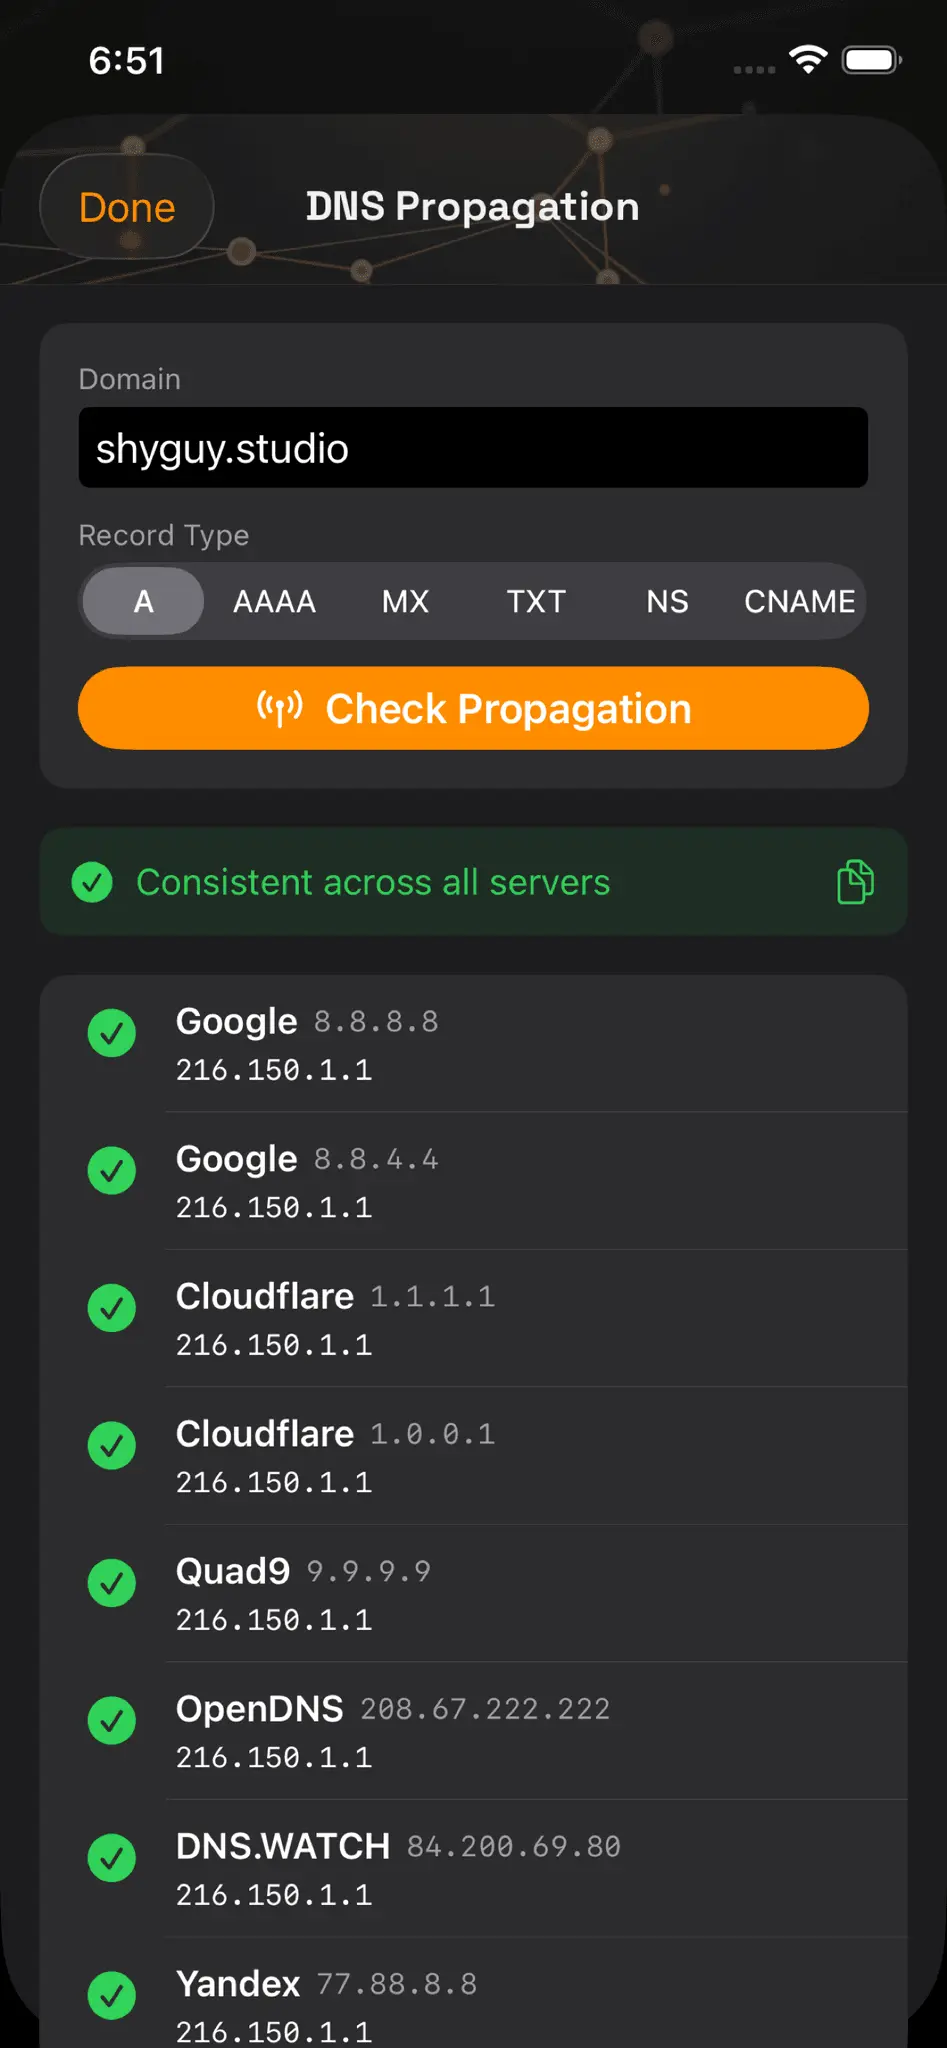The image size is (947, 2048).
Task: Tap the Done button
Action: (x=127, y=207)
